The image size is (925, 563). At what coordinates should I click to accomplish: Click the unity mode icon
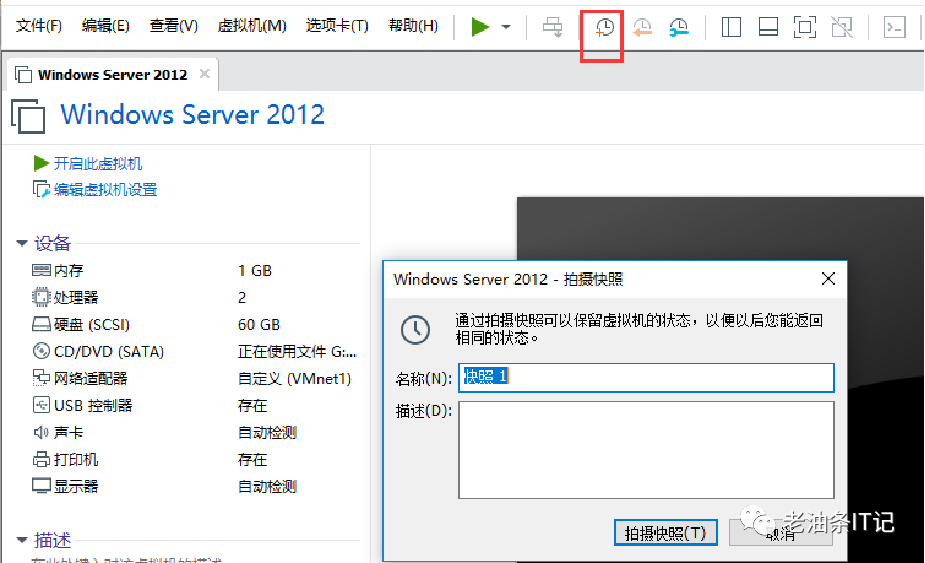(x=842, y=27)
